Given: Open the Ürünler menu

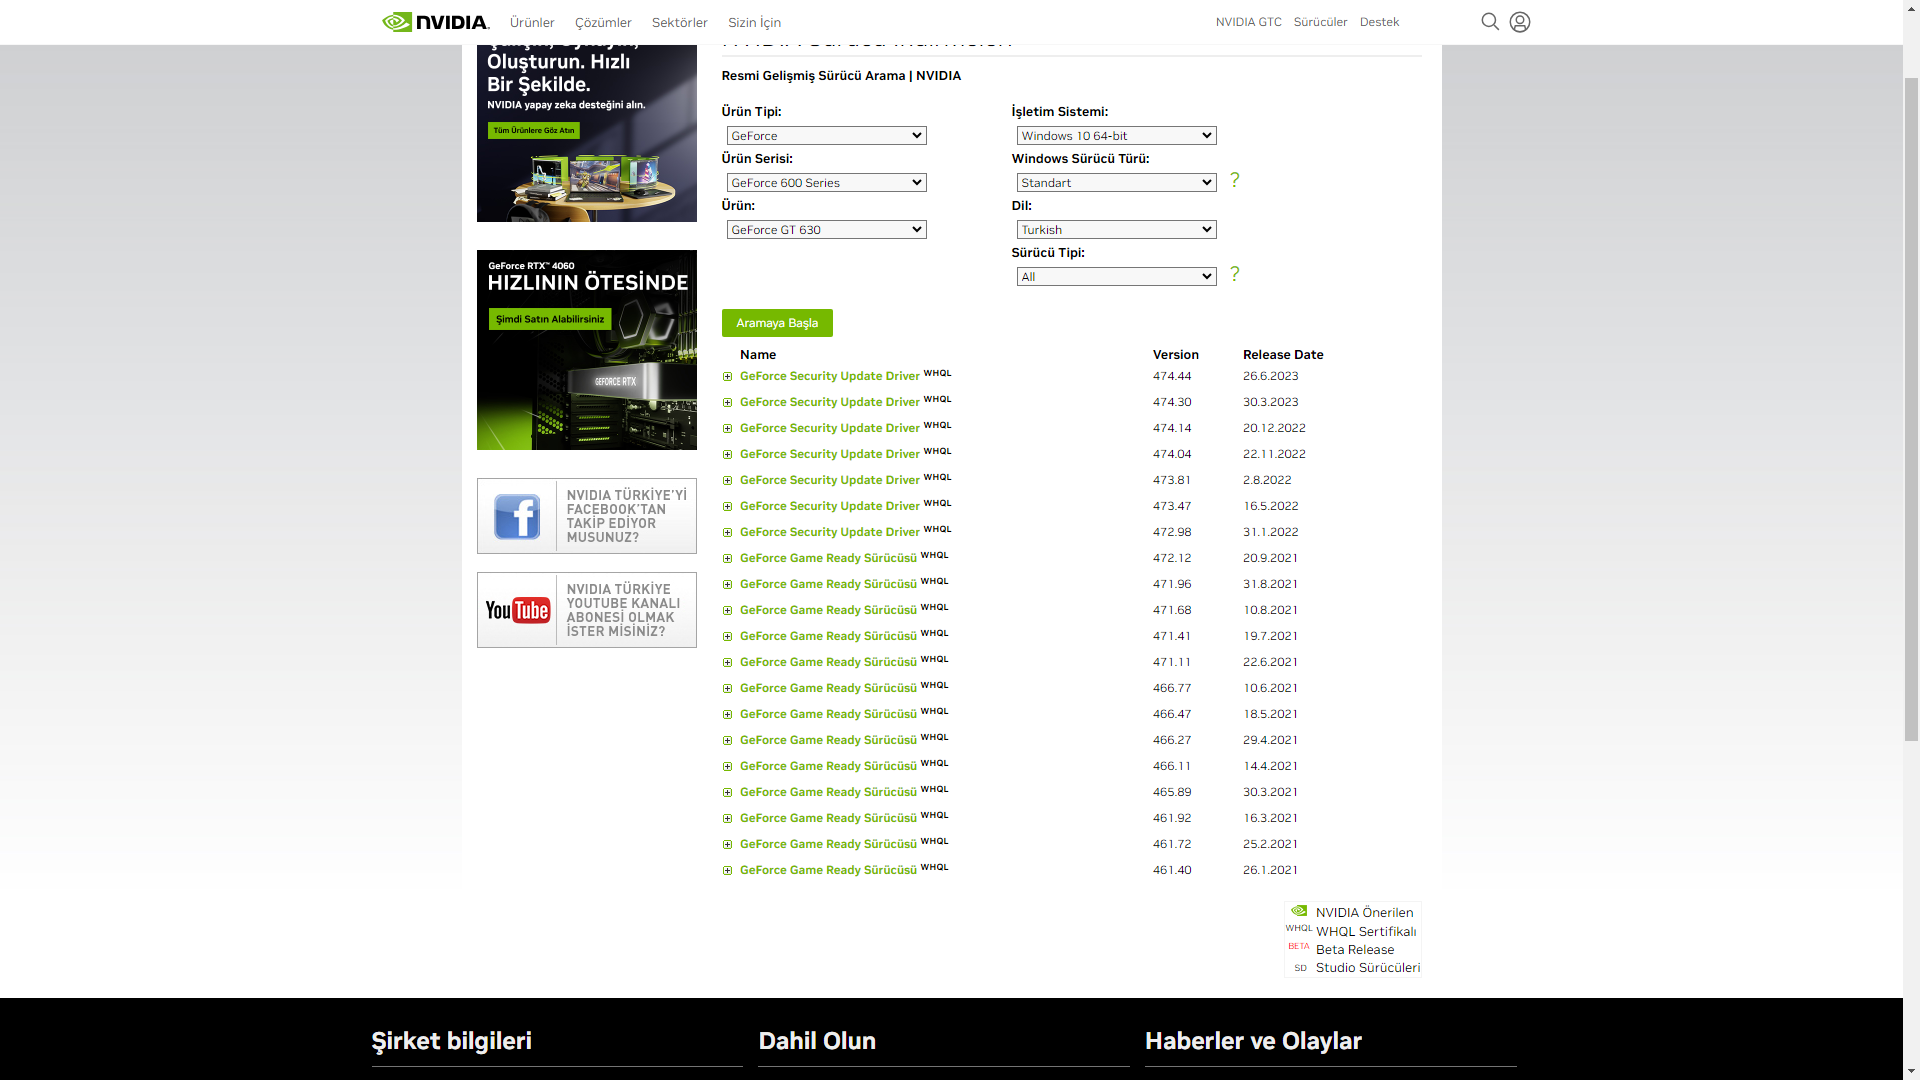Looking at the screenshot, I should 531,22.
